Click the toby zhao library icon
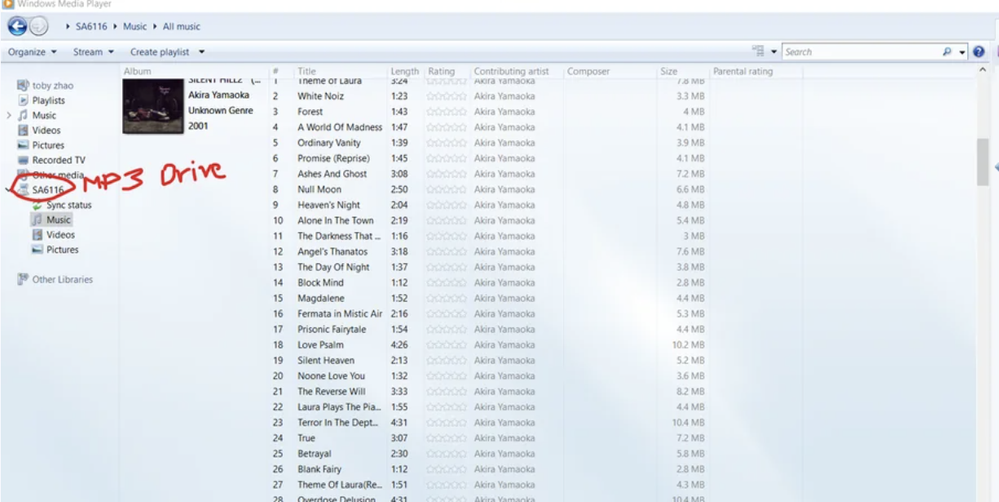Image resolution: width=999 pixels, height=502 pixels. 23,85
